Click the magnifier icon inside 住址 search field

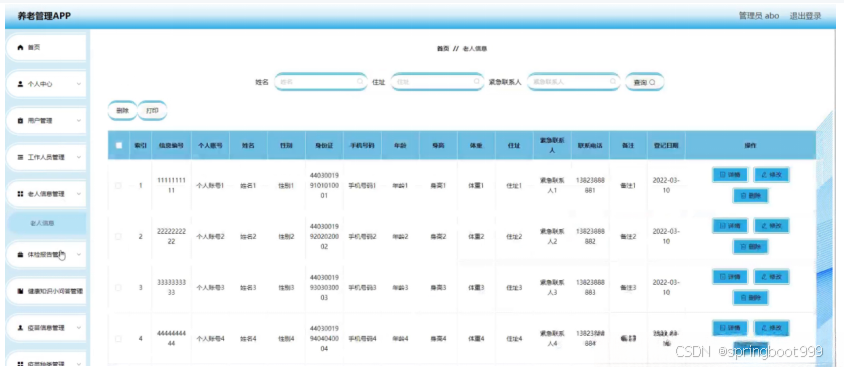(x=476, y=82)
